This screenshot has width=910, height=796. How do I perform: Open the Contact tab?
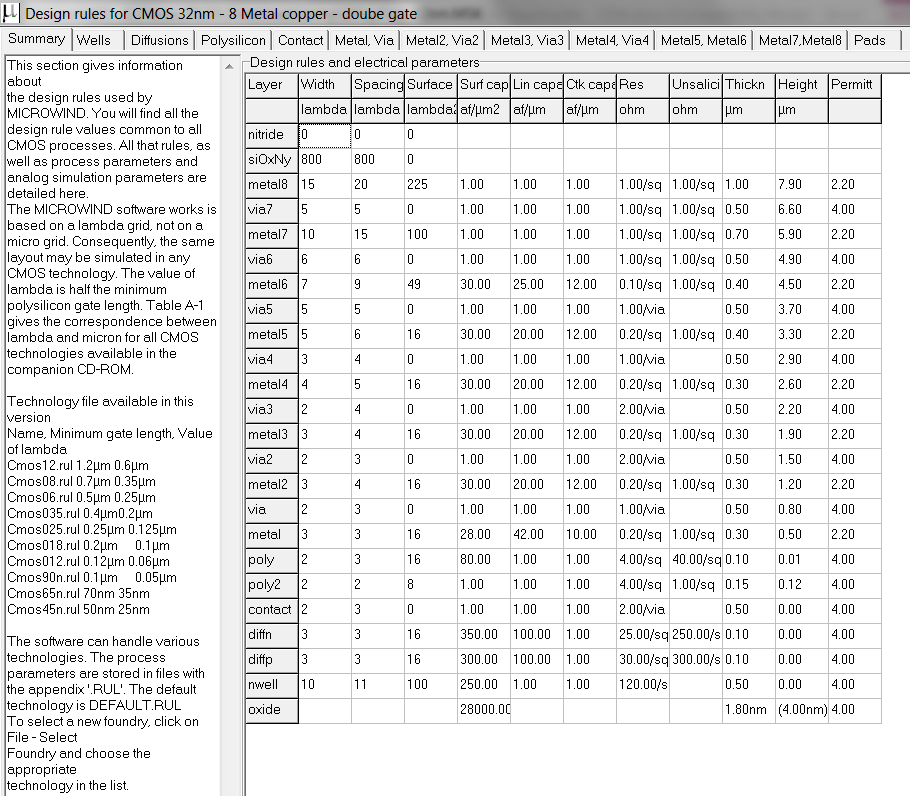[x=300, y=40]
